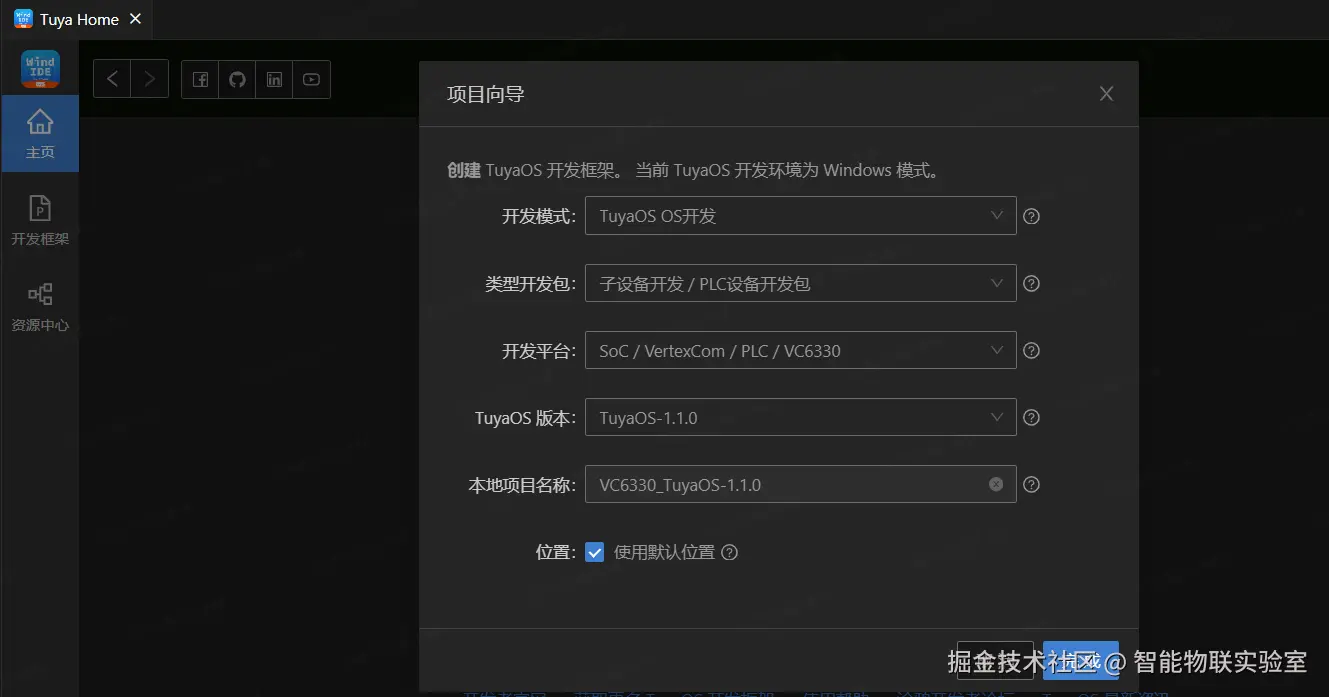Click the Tuya Home tab icon
Image resolution: width=1329 pixels, height=697 pixels.
coord(23,19)
